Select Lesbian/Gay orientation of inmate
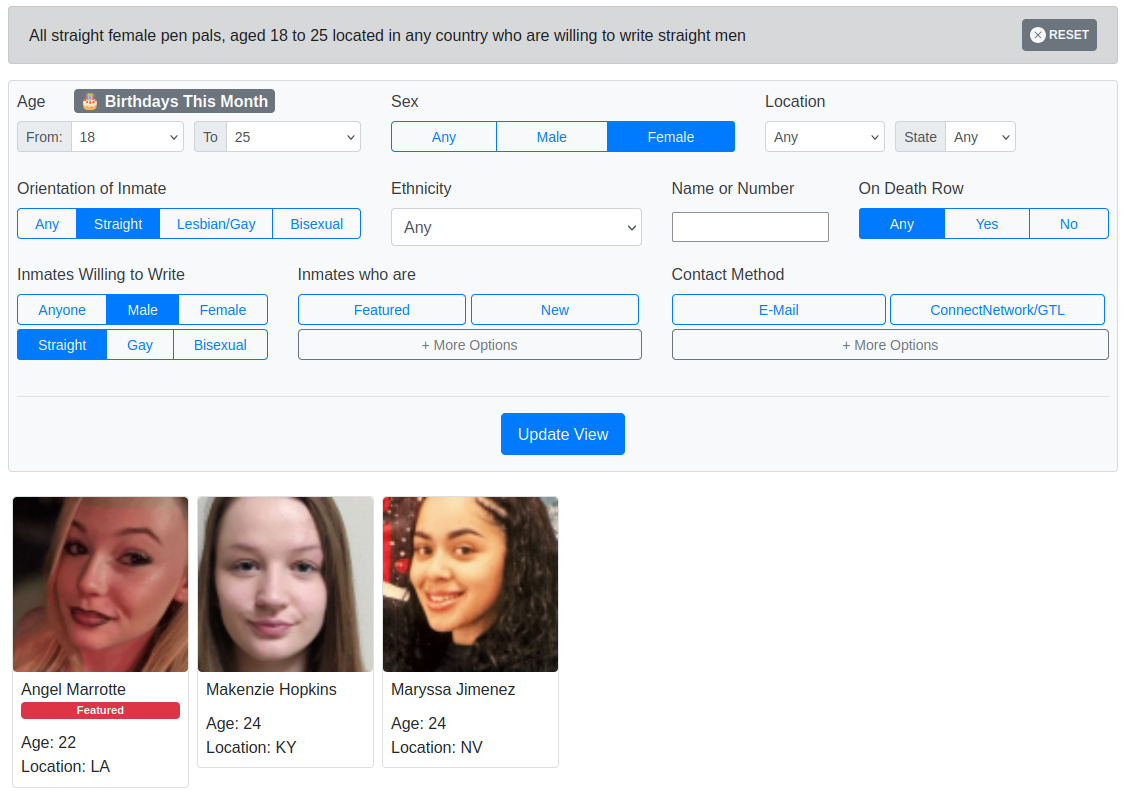1127x800 pixels. point(216,224)
